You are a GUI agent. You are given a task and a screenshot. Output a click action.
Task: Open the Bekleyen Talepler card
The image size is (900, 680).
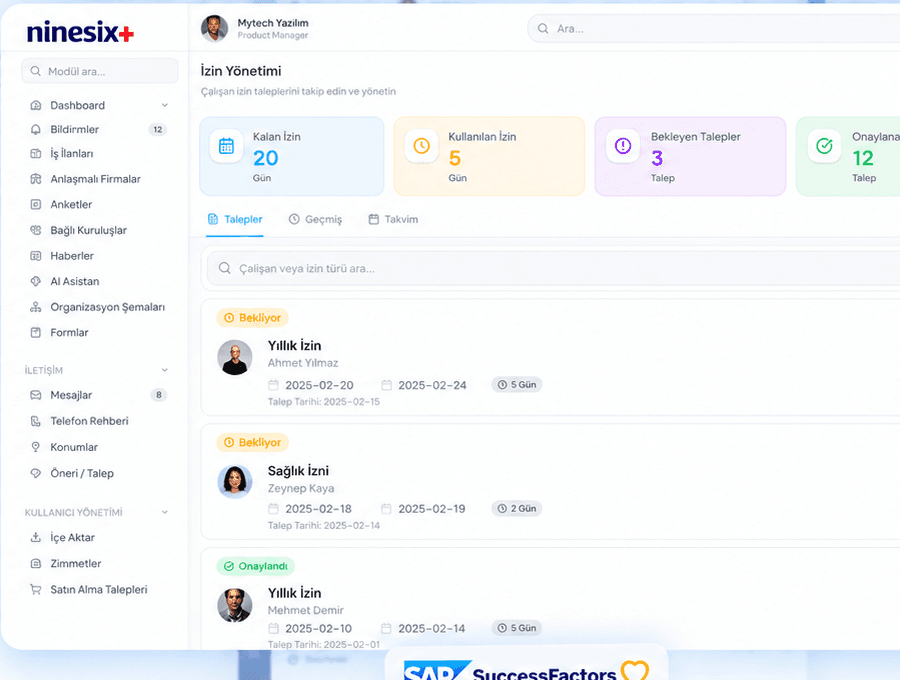point(690,157)
